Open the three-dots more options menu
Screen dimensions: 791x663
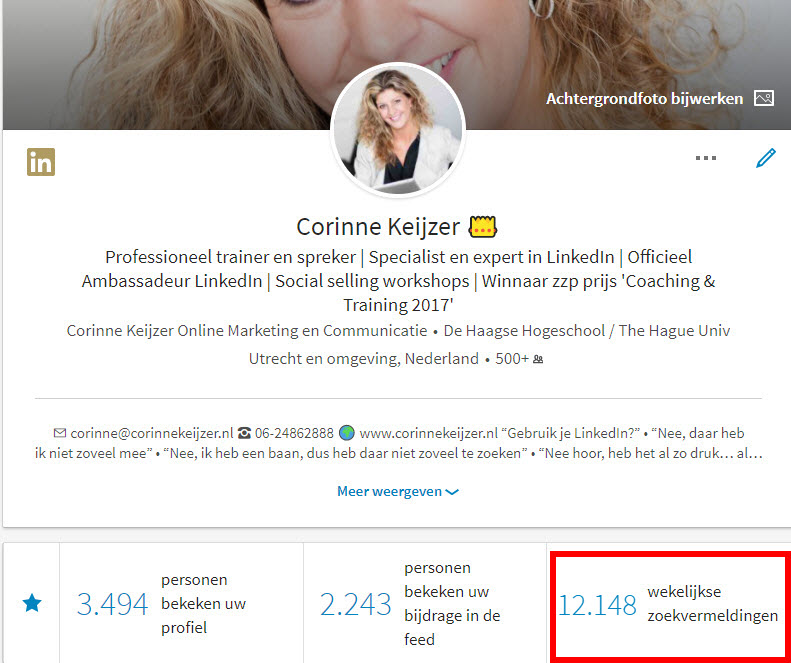[706, 158]
